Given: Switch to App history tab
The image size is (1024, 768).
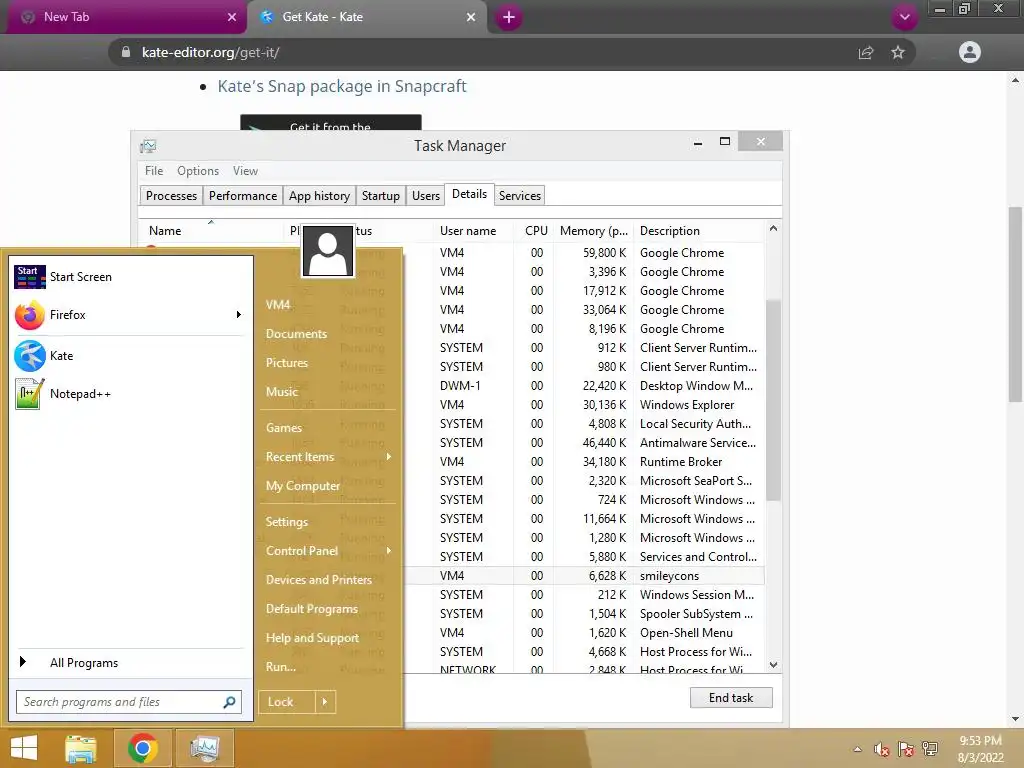Looking at the screenshot, I should [x=319, y=196].
